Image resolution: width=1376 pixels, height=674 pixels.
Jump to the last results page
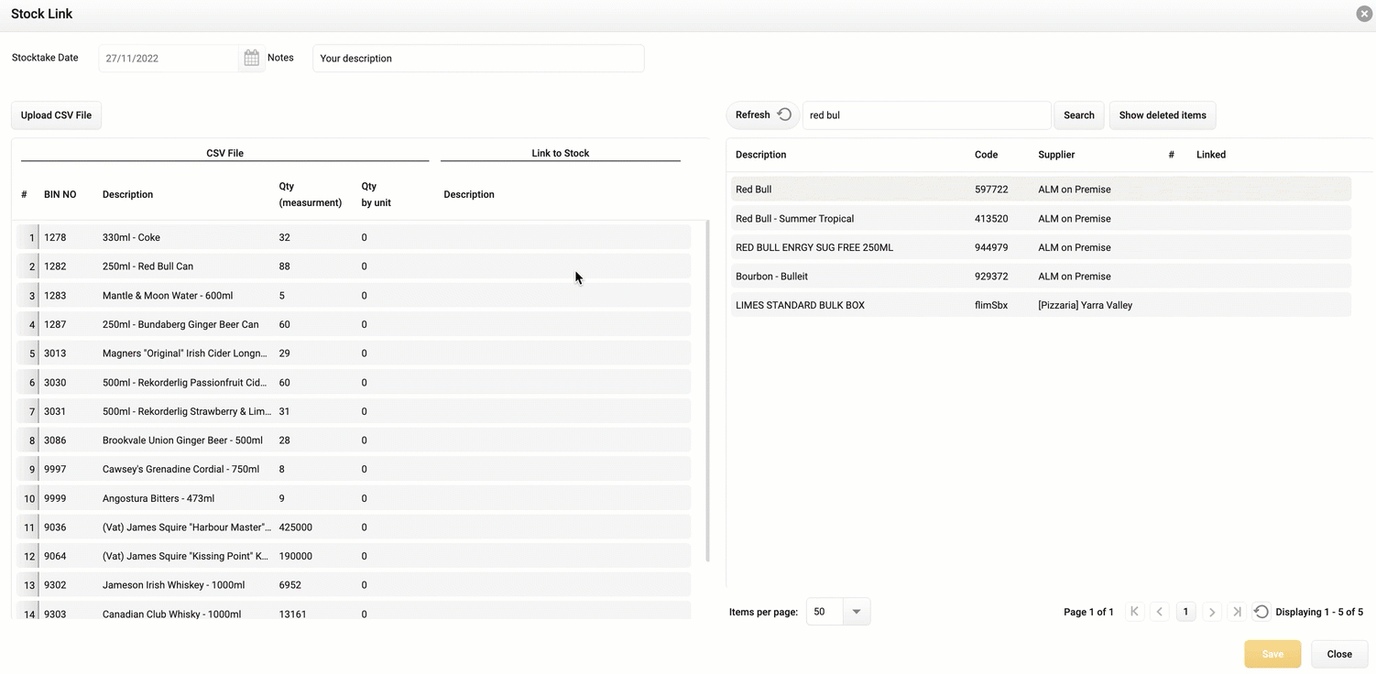click(x=1236, y=611)
